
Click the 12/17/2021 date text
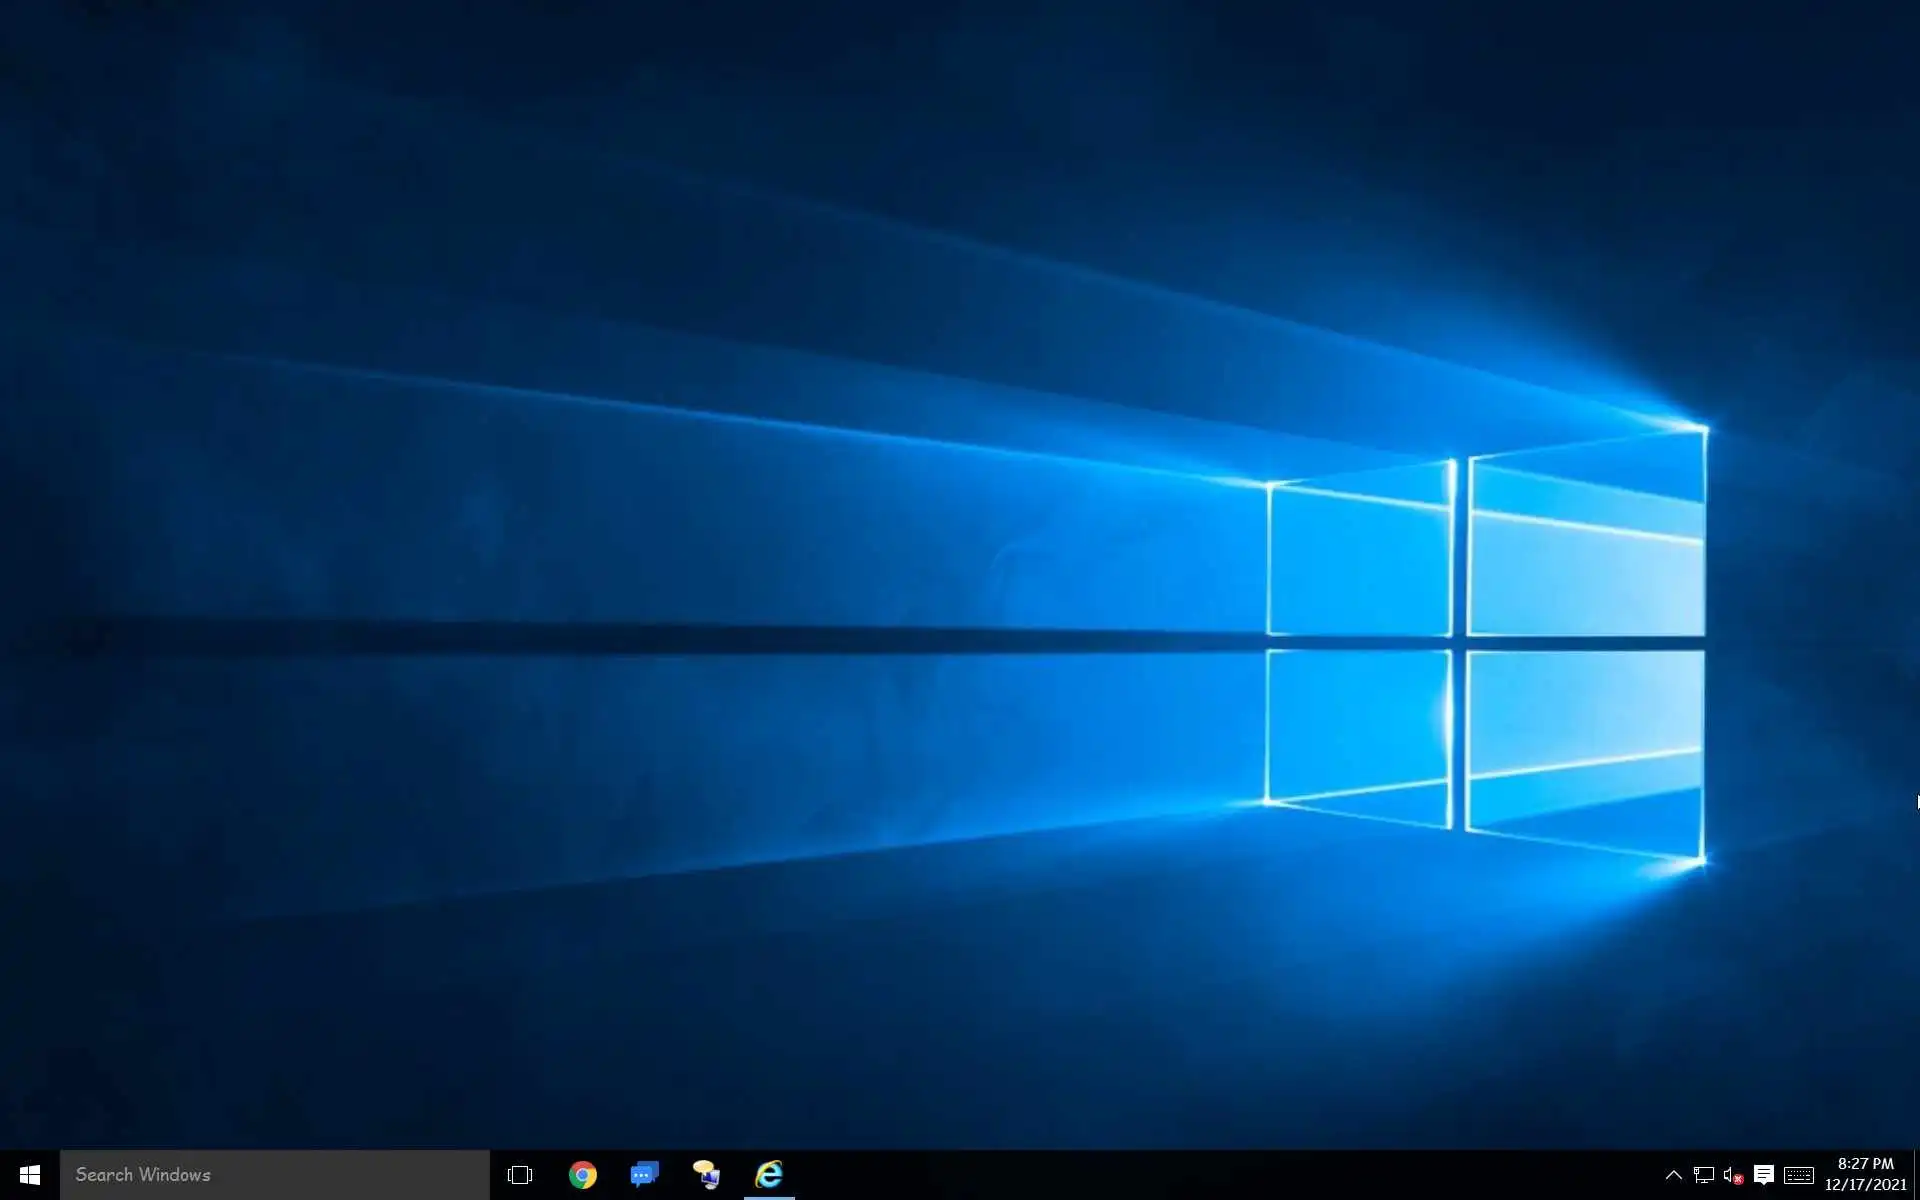(x=1865, y=1185)
